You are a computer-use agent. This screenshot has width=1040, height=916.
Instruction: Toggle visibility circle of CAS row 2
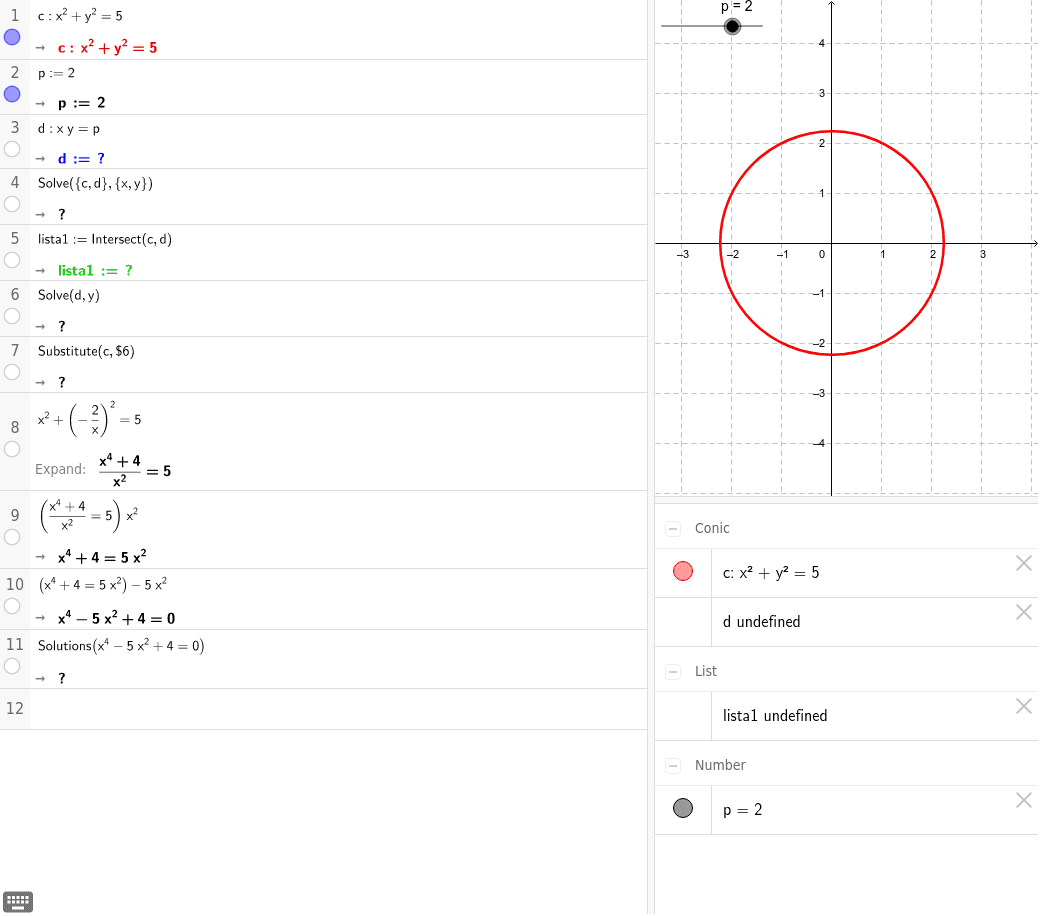pos(12,94)
